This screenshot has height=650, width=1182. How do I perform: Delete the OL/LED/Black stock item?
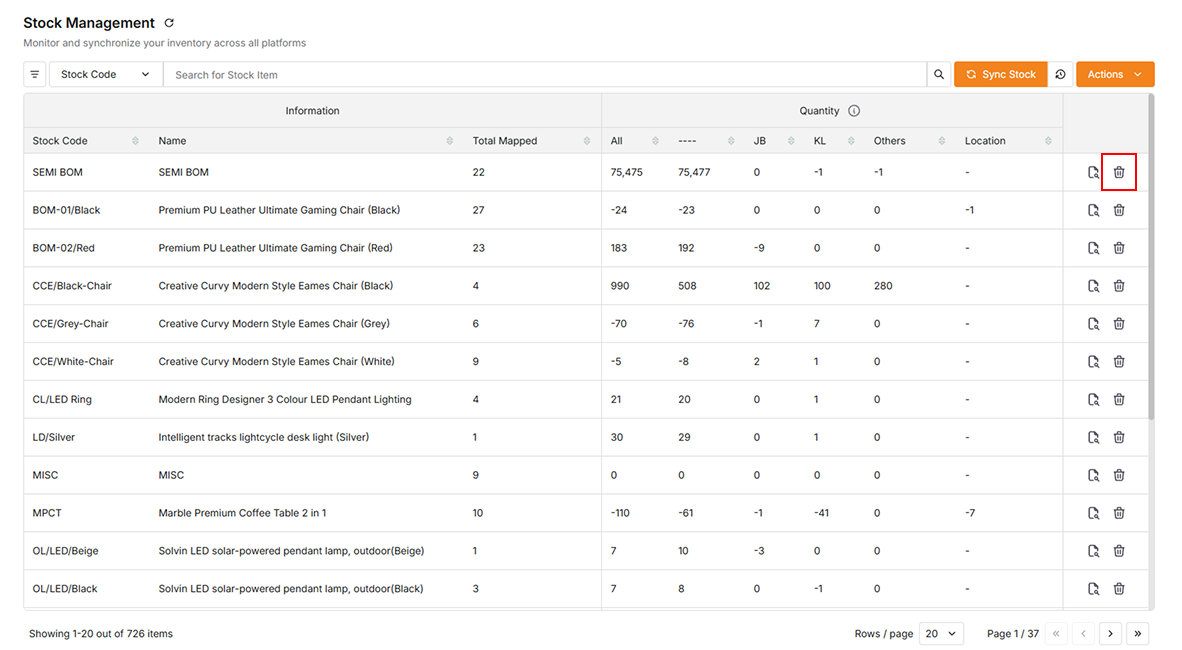1119,588
